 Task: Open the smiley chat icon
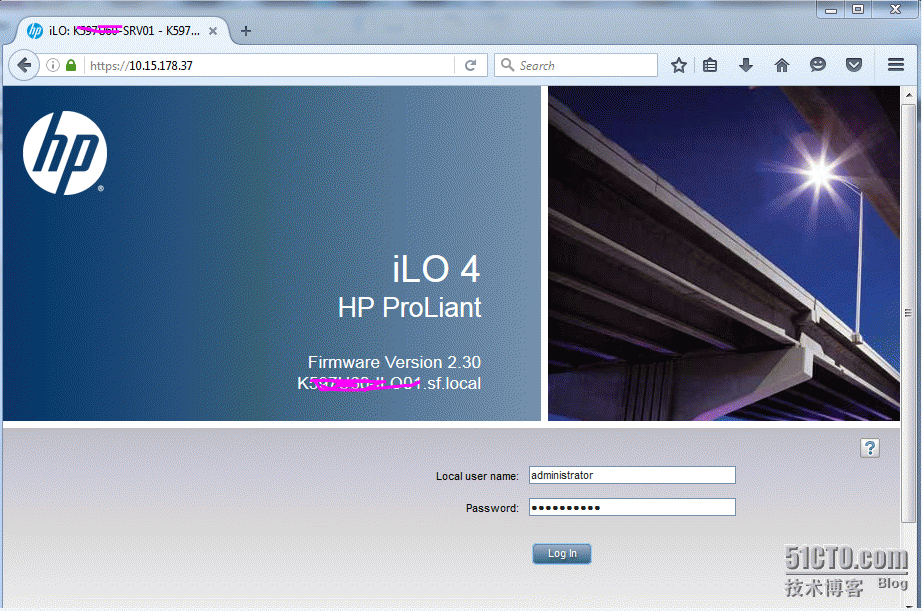click(817, 65)
